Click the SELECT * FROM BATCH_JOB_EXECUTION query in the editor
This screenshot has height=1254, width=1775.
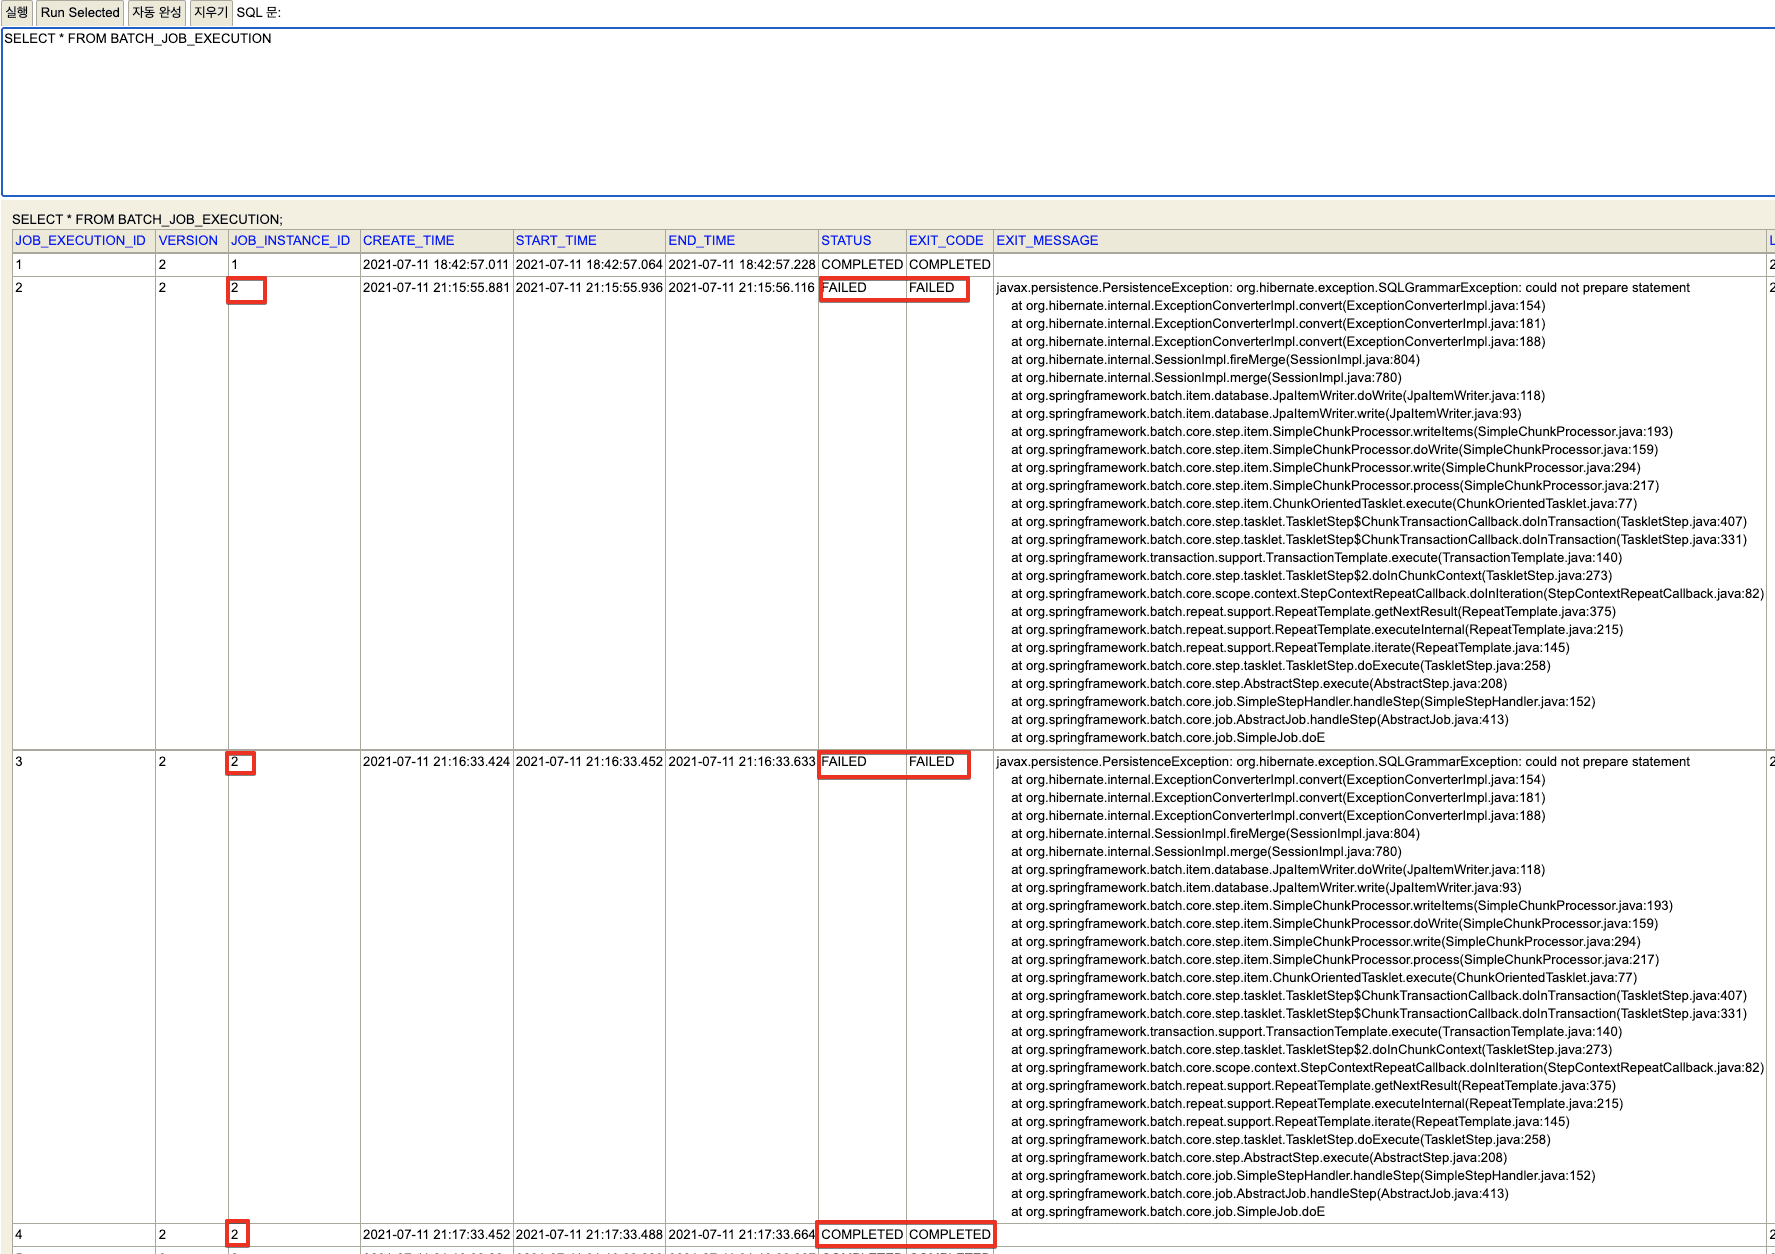click(x=138, y=39)
